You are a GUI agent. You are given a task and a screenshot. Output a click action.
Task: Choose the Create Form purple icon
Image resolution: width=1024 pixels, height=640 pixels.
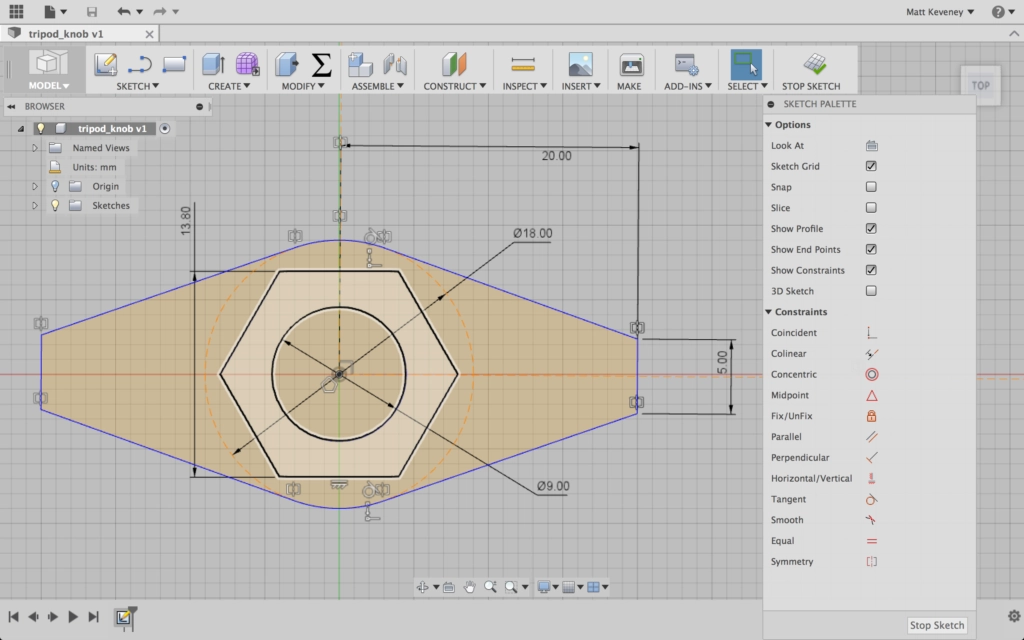(x=248, y=64)
